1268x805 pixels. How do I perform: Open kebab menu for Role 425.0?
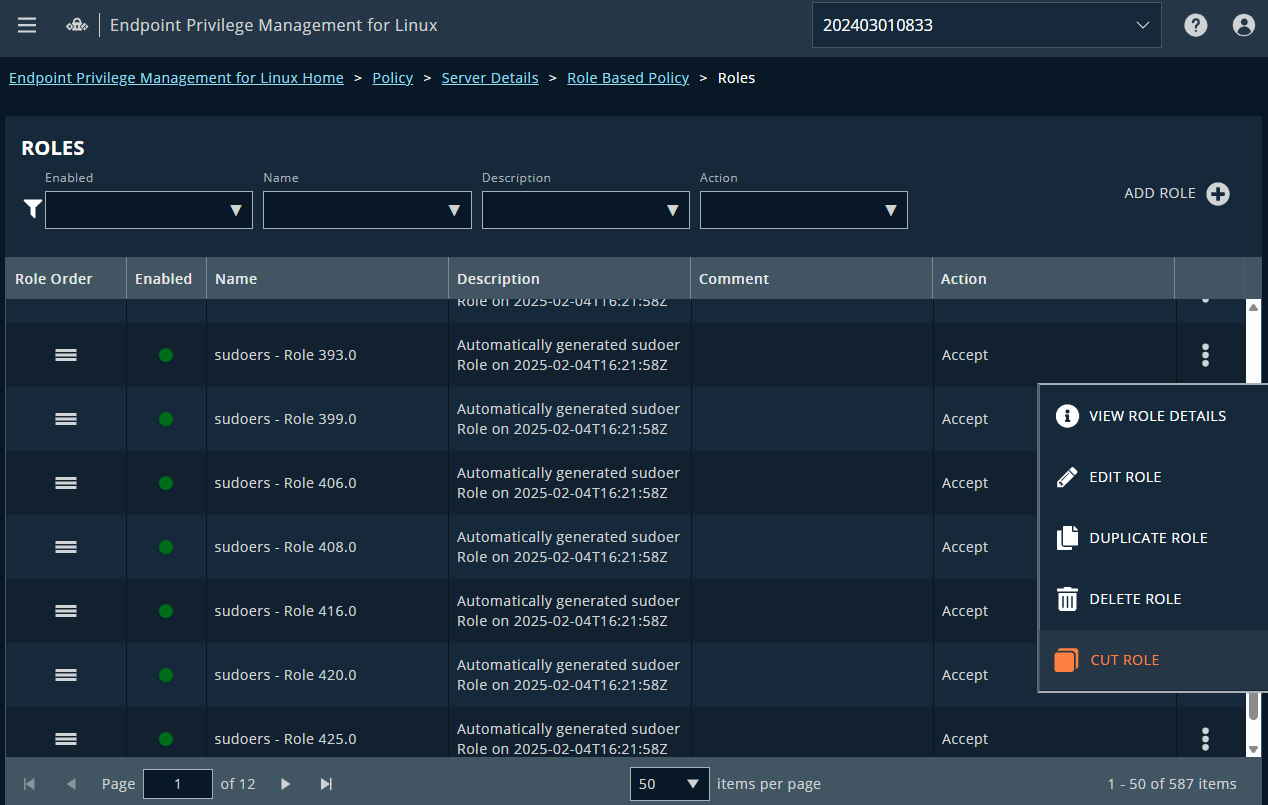[x=1206, y=739]
